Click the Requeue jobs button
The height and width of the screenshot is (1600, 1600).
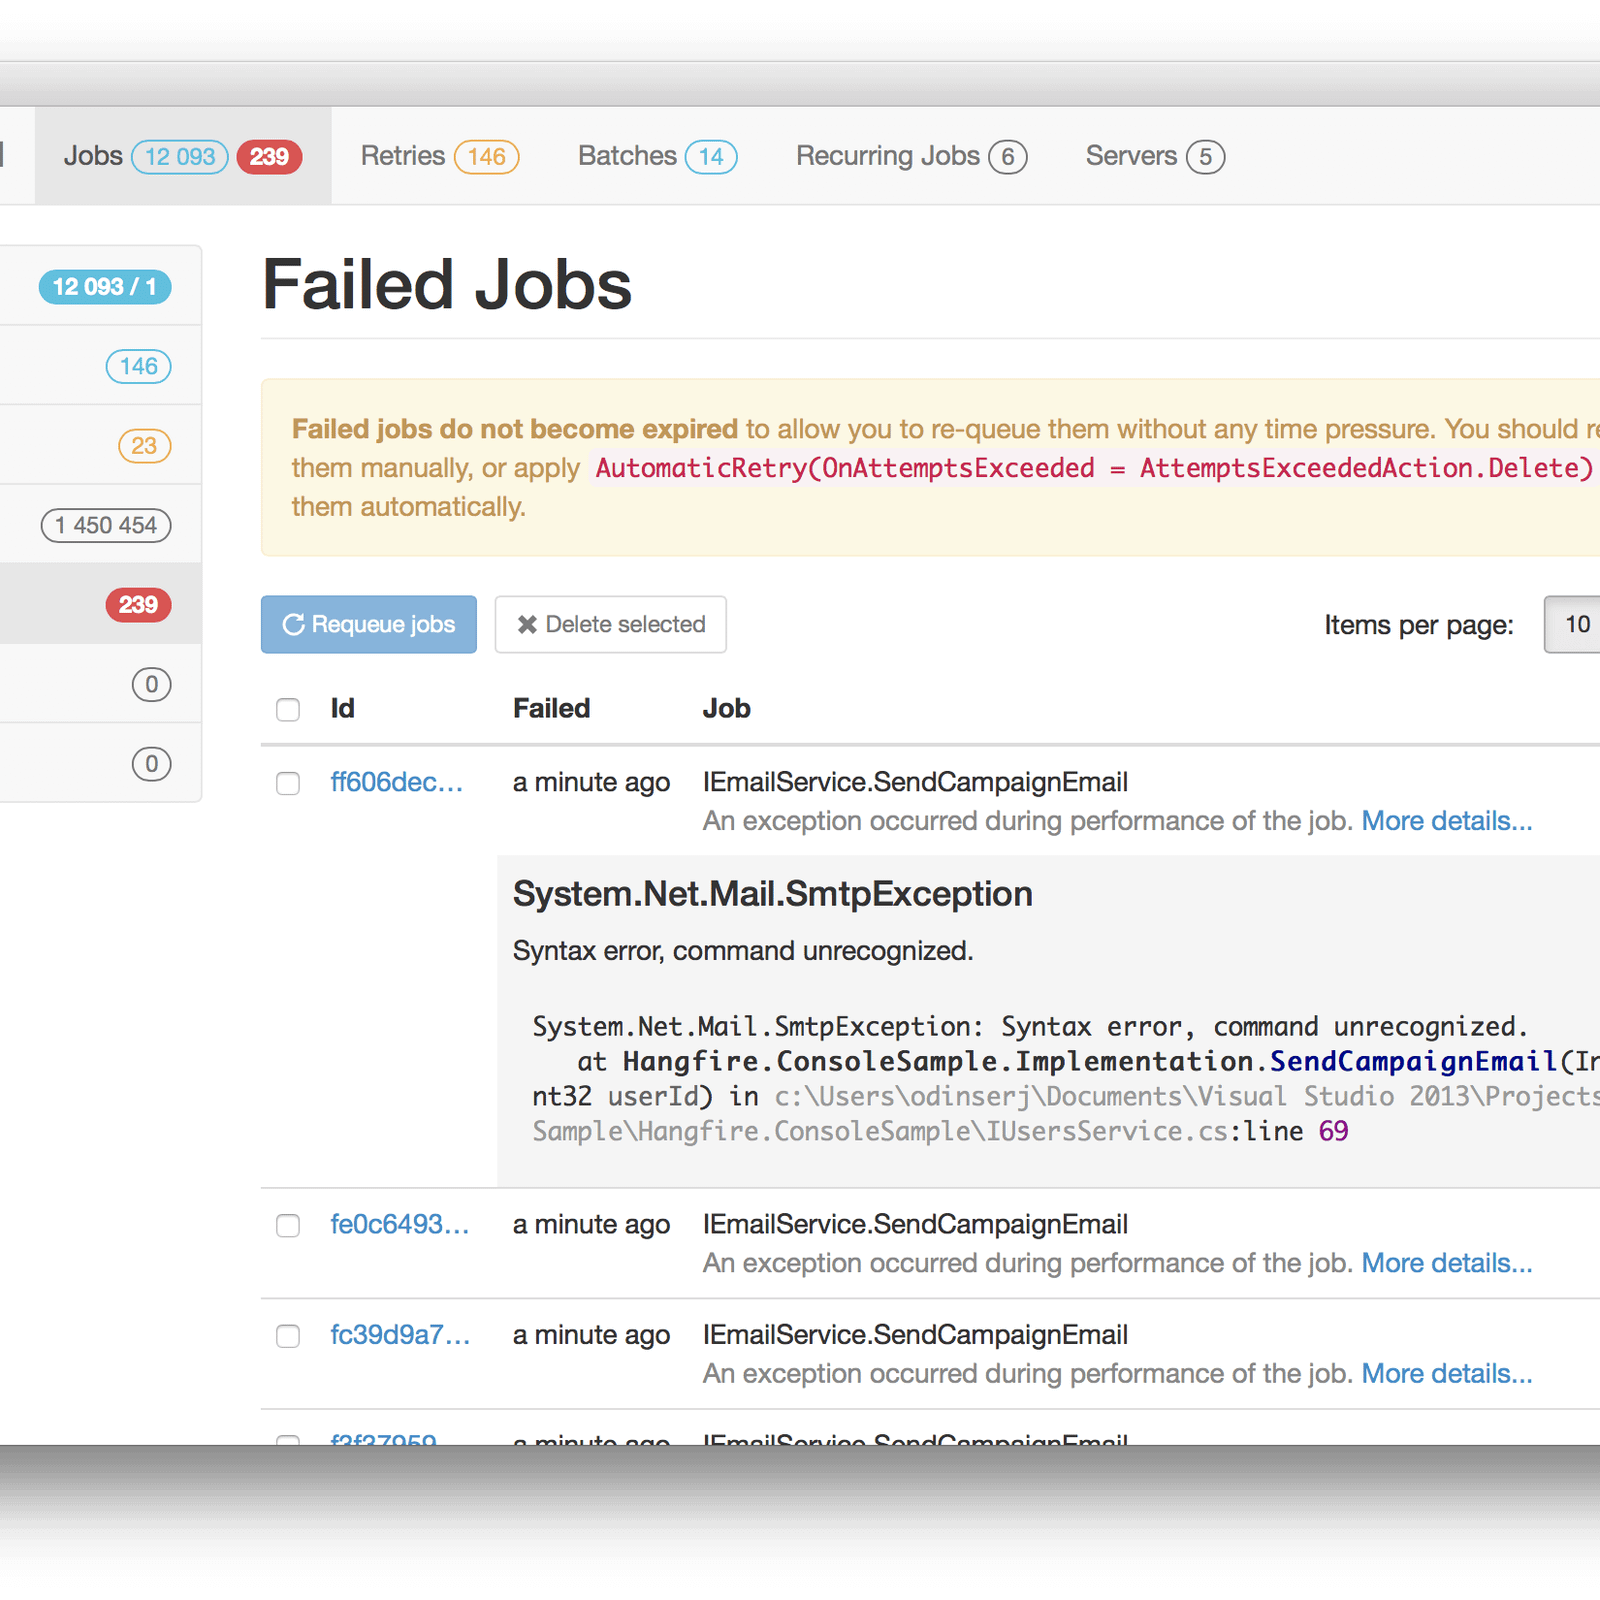pyautogui.click(x=368, y=625)
